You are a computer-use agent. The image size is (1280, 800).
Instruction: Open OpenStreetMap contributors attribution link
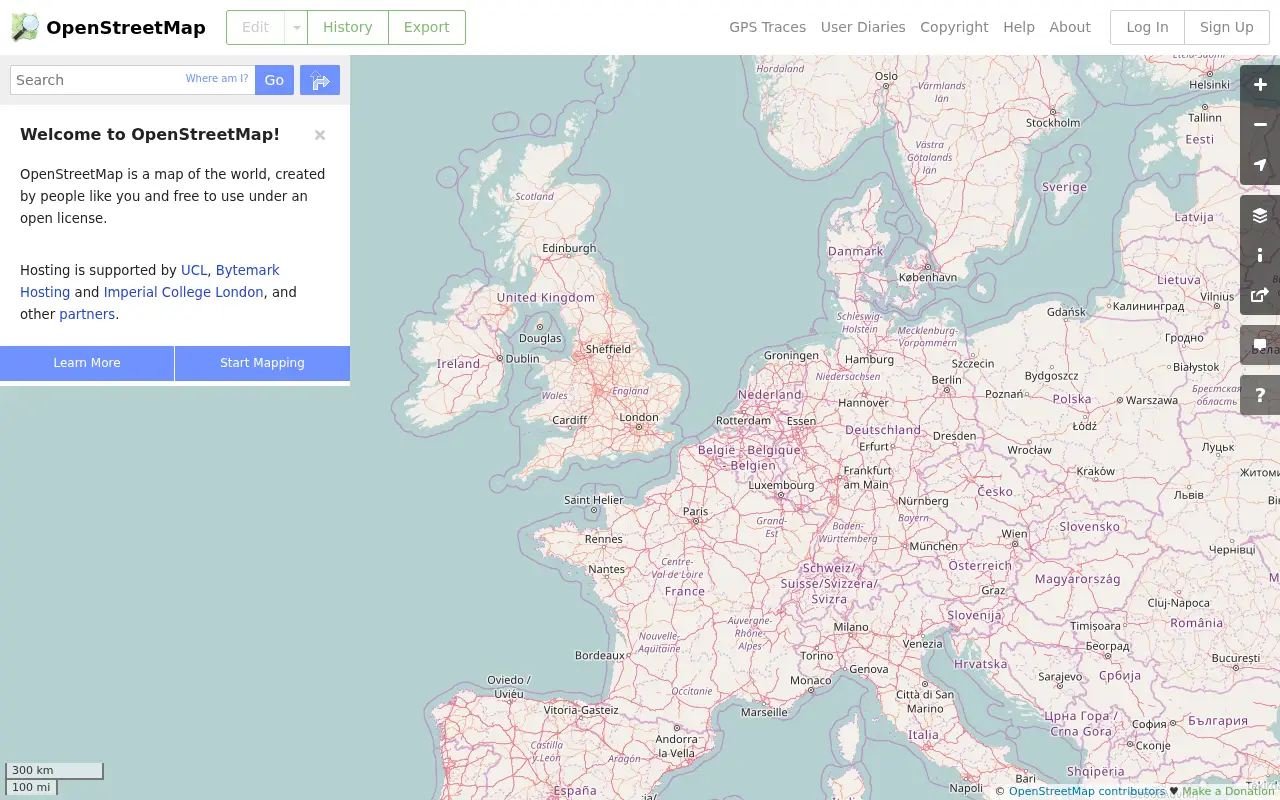[1087, 791]
